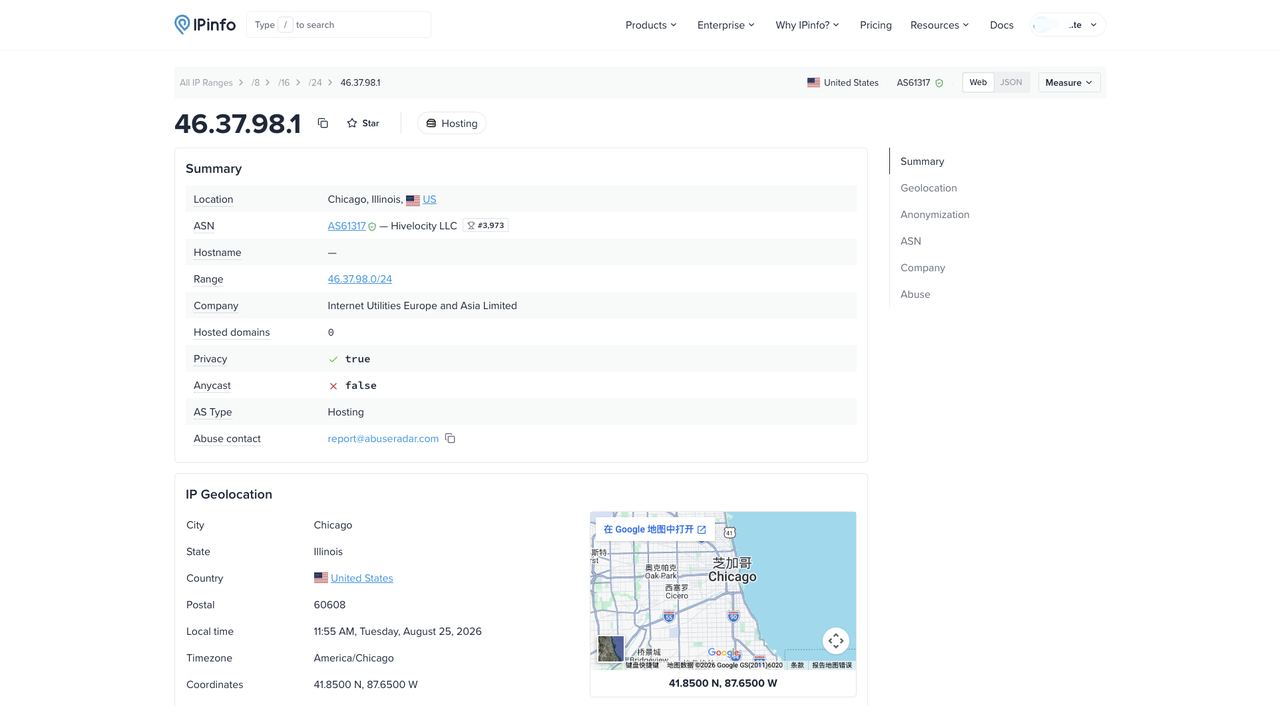Jump to Abuse section in sidebar

(x=915, y=294)
